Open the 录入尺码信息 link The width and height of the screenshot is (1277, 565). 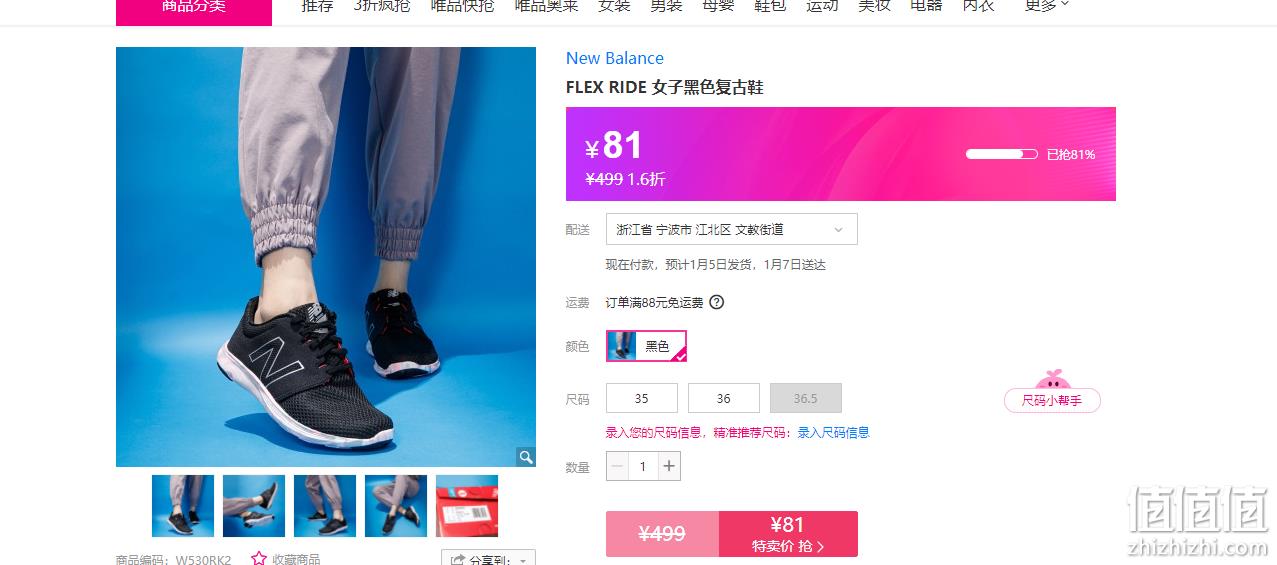click(x=833, y=433)
